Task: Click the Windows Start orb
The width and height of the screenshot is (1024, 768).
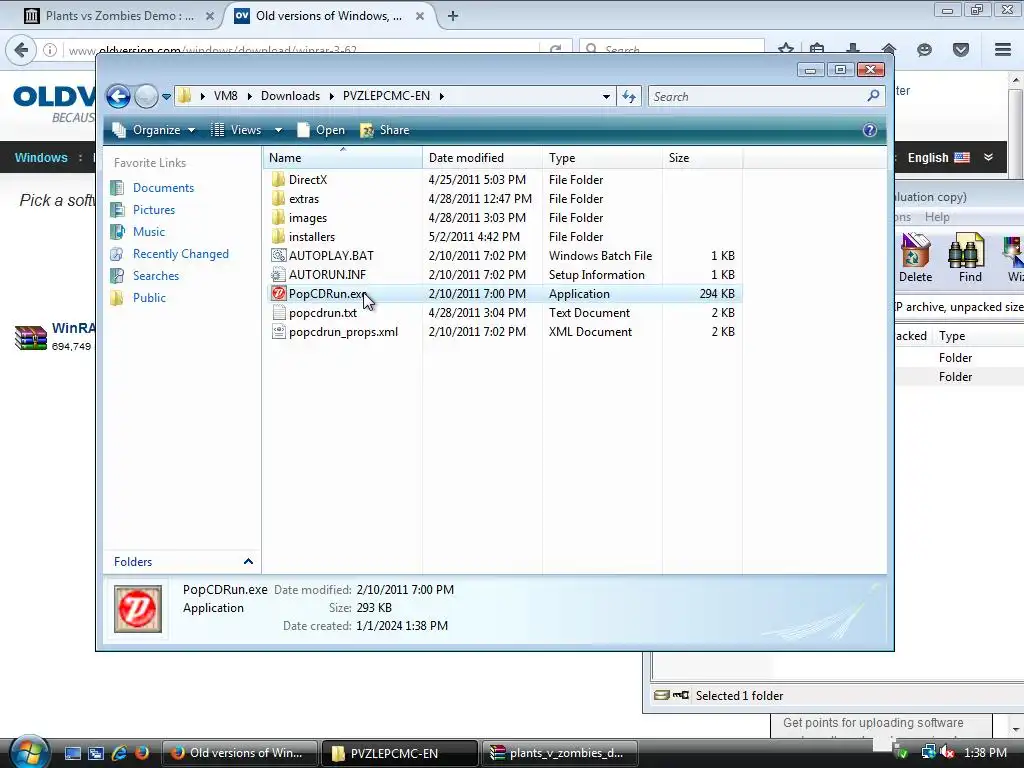Action: (x=29, y=751)
